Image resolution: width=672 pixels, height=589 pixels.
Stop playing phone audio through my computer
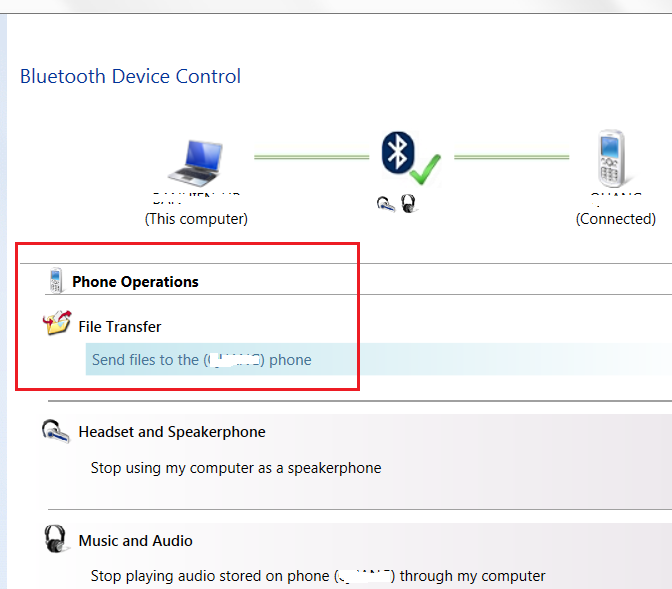[x=318, y=575]
